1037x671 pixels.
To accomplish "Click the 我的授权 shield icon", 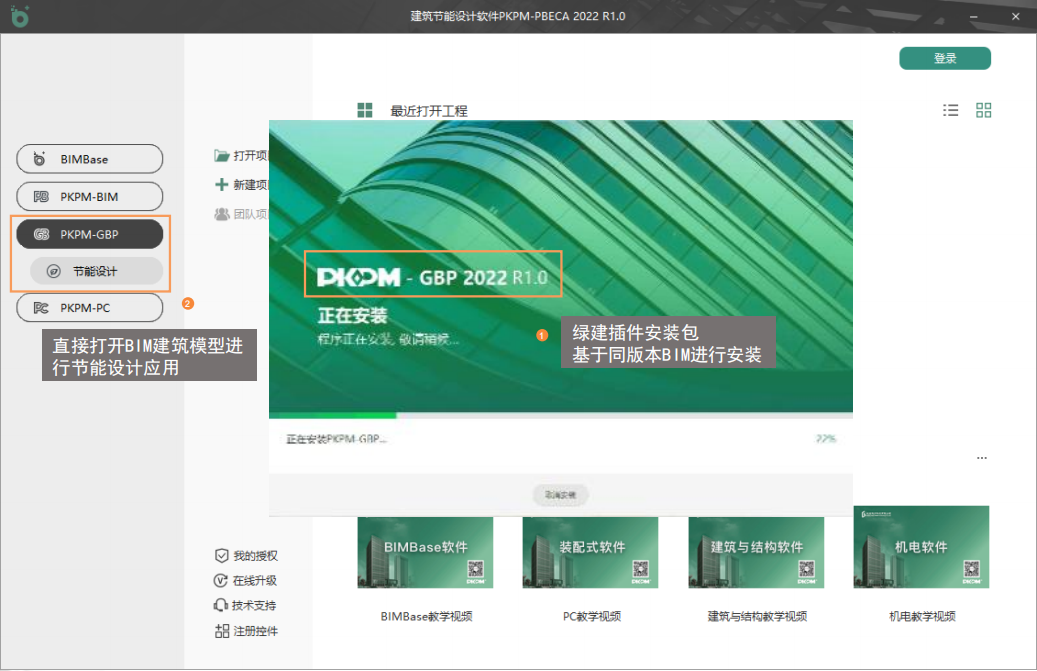I will coord(222,556).
